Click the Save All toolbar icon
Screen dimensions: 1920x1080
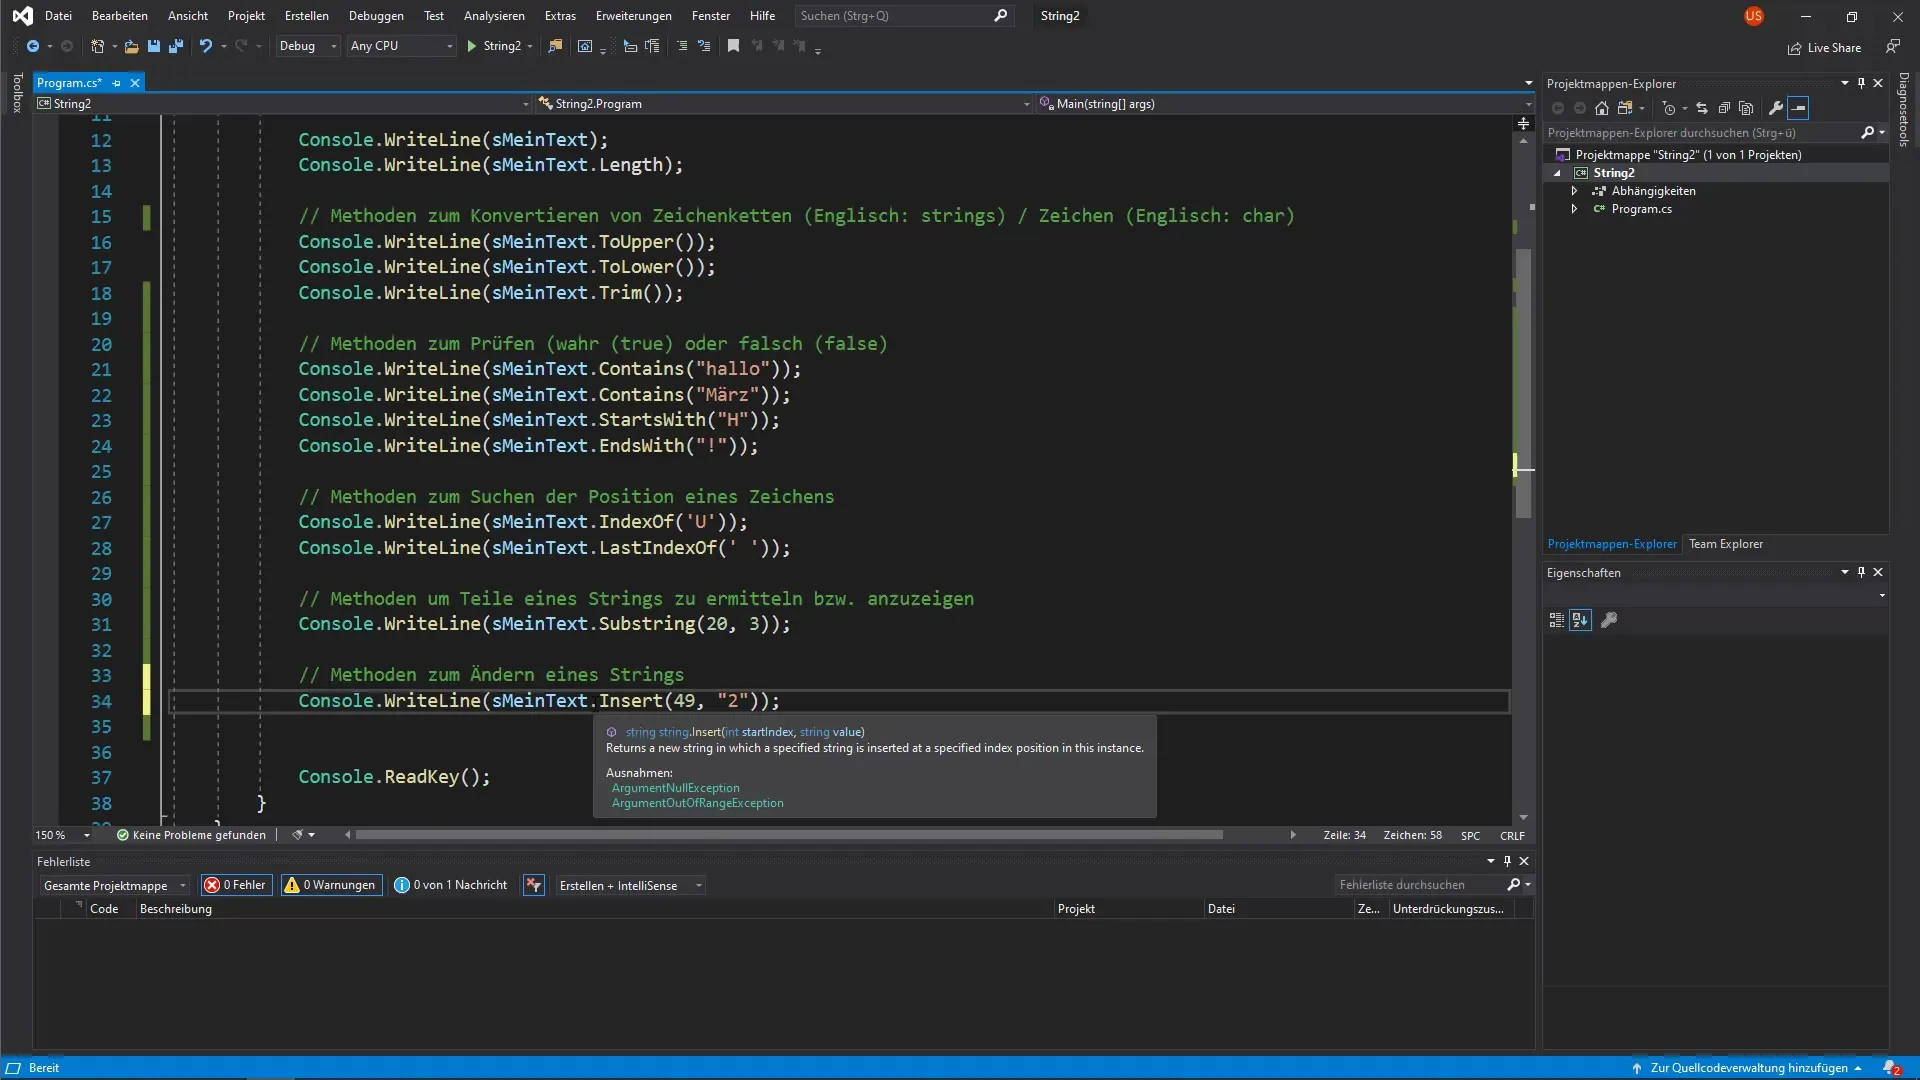pos(176,46)
